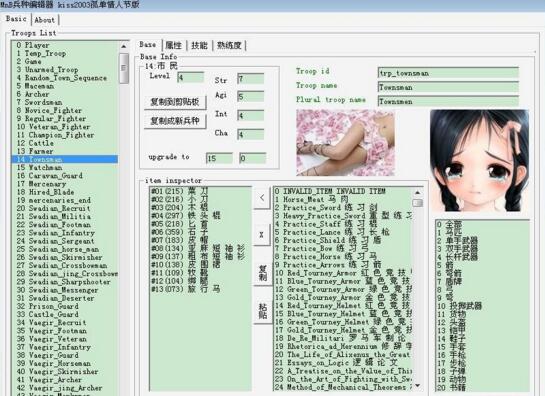Viewport: 545px width, 396px height.
Task: Select inventory item #13 (073) 旅行马
Action: (200, 289)
